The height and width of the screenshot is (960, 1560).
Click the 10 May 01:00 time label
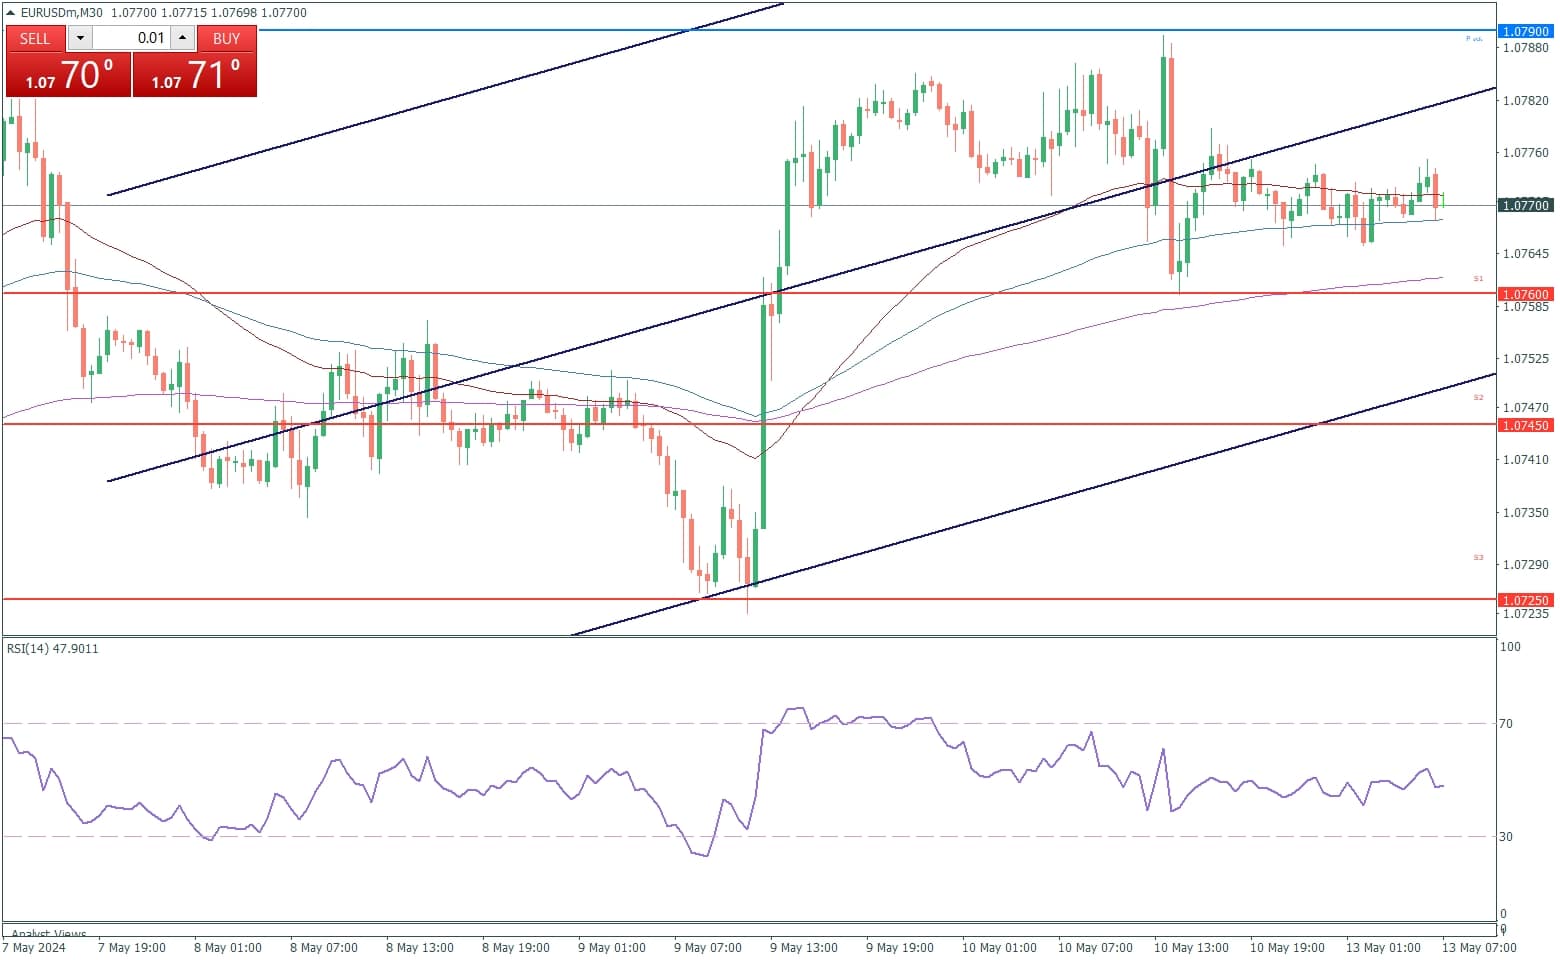click(999, 947)
